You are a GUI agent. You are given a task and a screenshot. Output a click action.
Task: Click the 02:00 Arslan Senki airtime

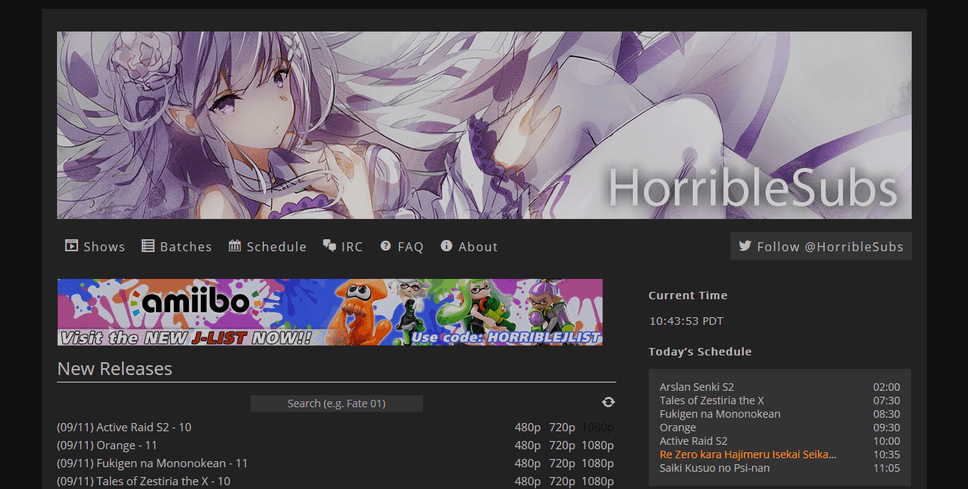click(887, 387)
